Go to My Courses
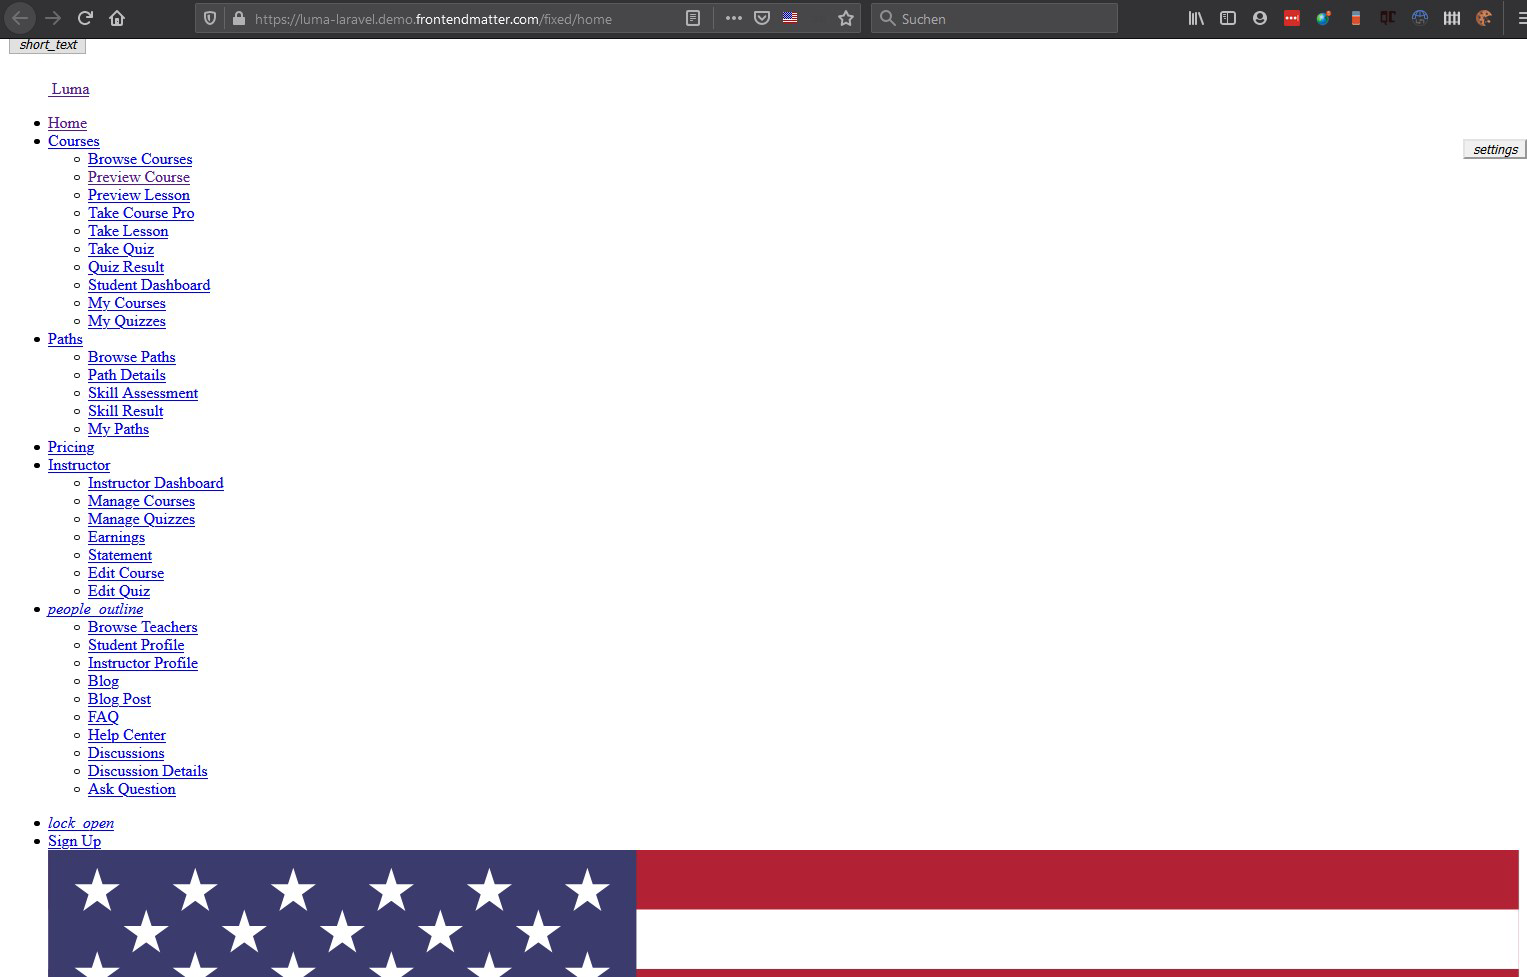This screenshot has width=1527, height=977. click(127, 303)
